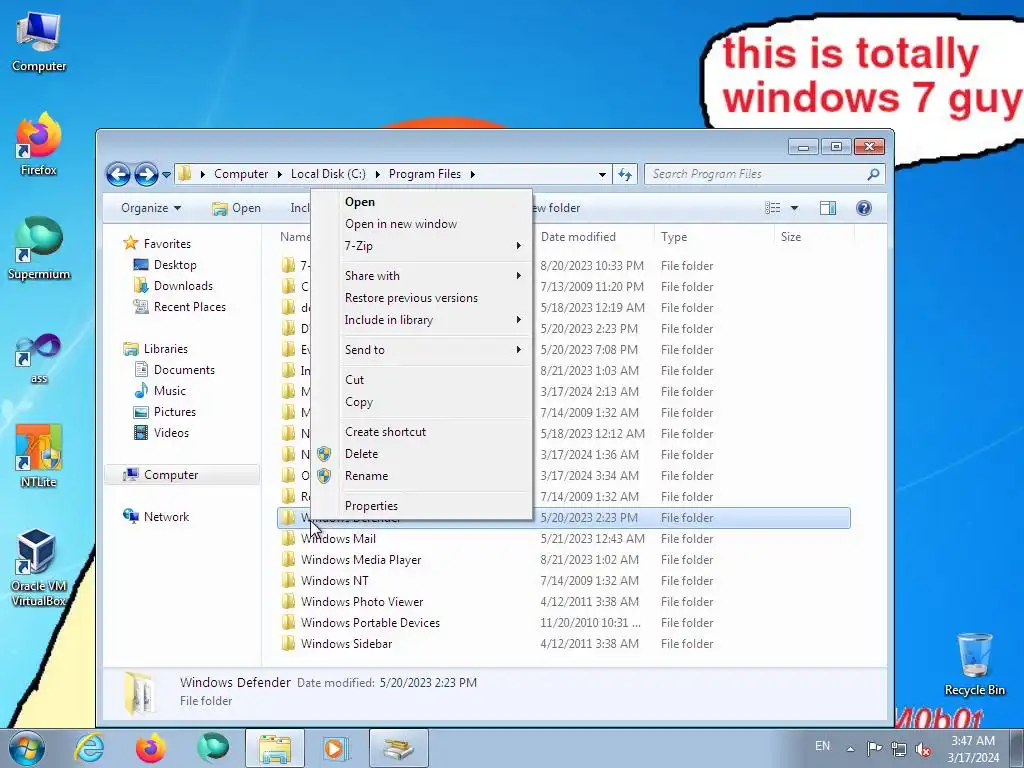Click the Start orb button
The width and height of the screenshot is (1024, 768).
tap(27, 748)
